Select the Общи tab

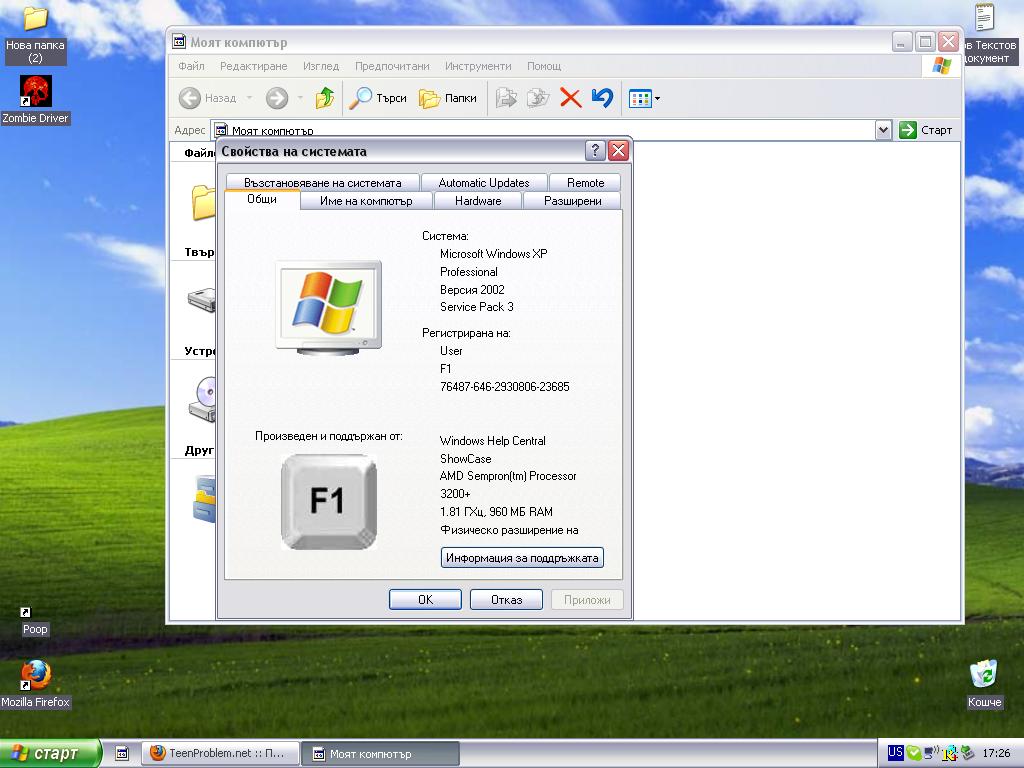pyautogui.click(x=262, y=199)
